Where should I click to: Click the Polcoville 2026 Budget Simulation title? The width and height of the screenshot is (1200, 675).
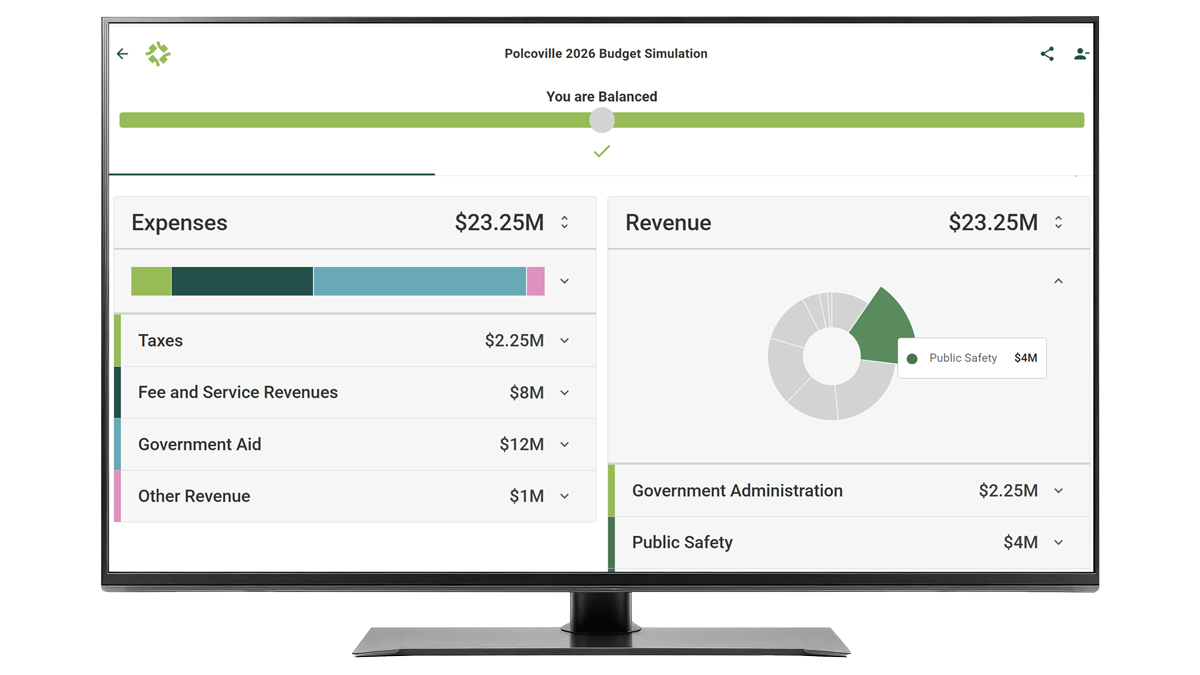[x=606, y=54]
